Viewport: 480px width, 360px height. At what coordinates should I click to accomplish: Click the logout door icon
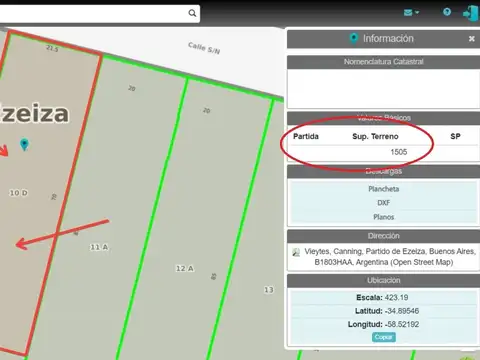(x=470, y=13)
